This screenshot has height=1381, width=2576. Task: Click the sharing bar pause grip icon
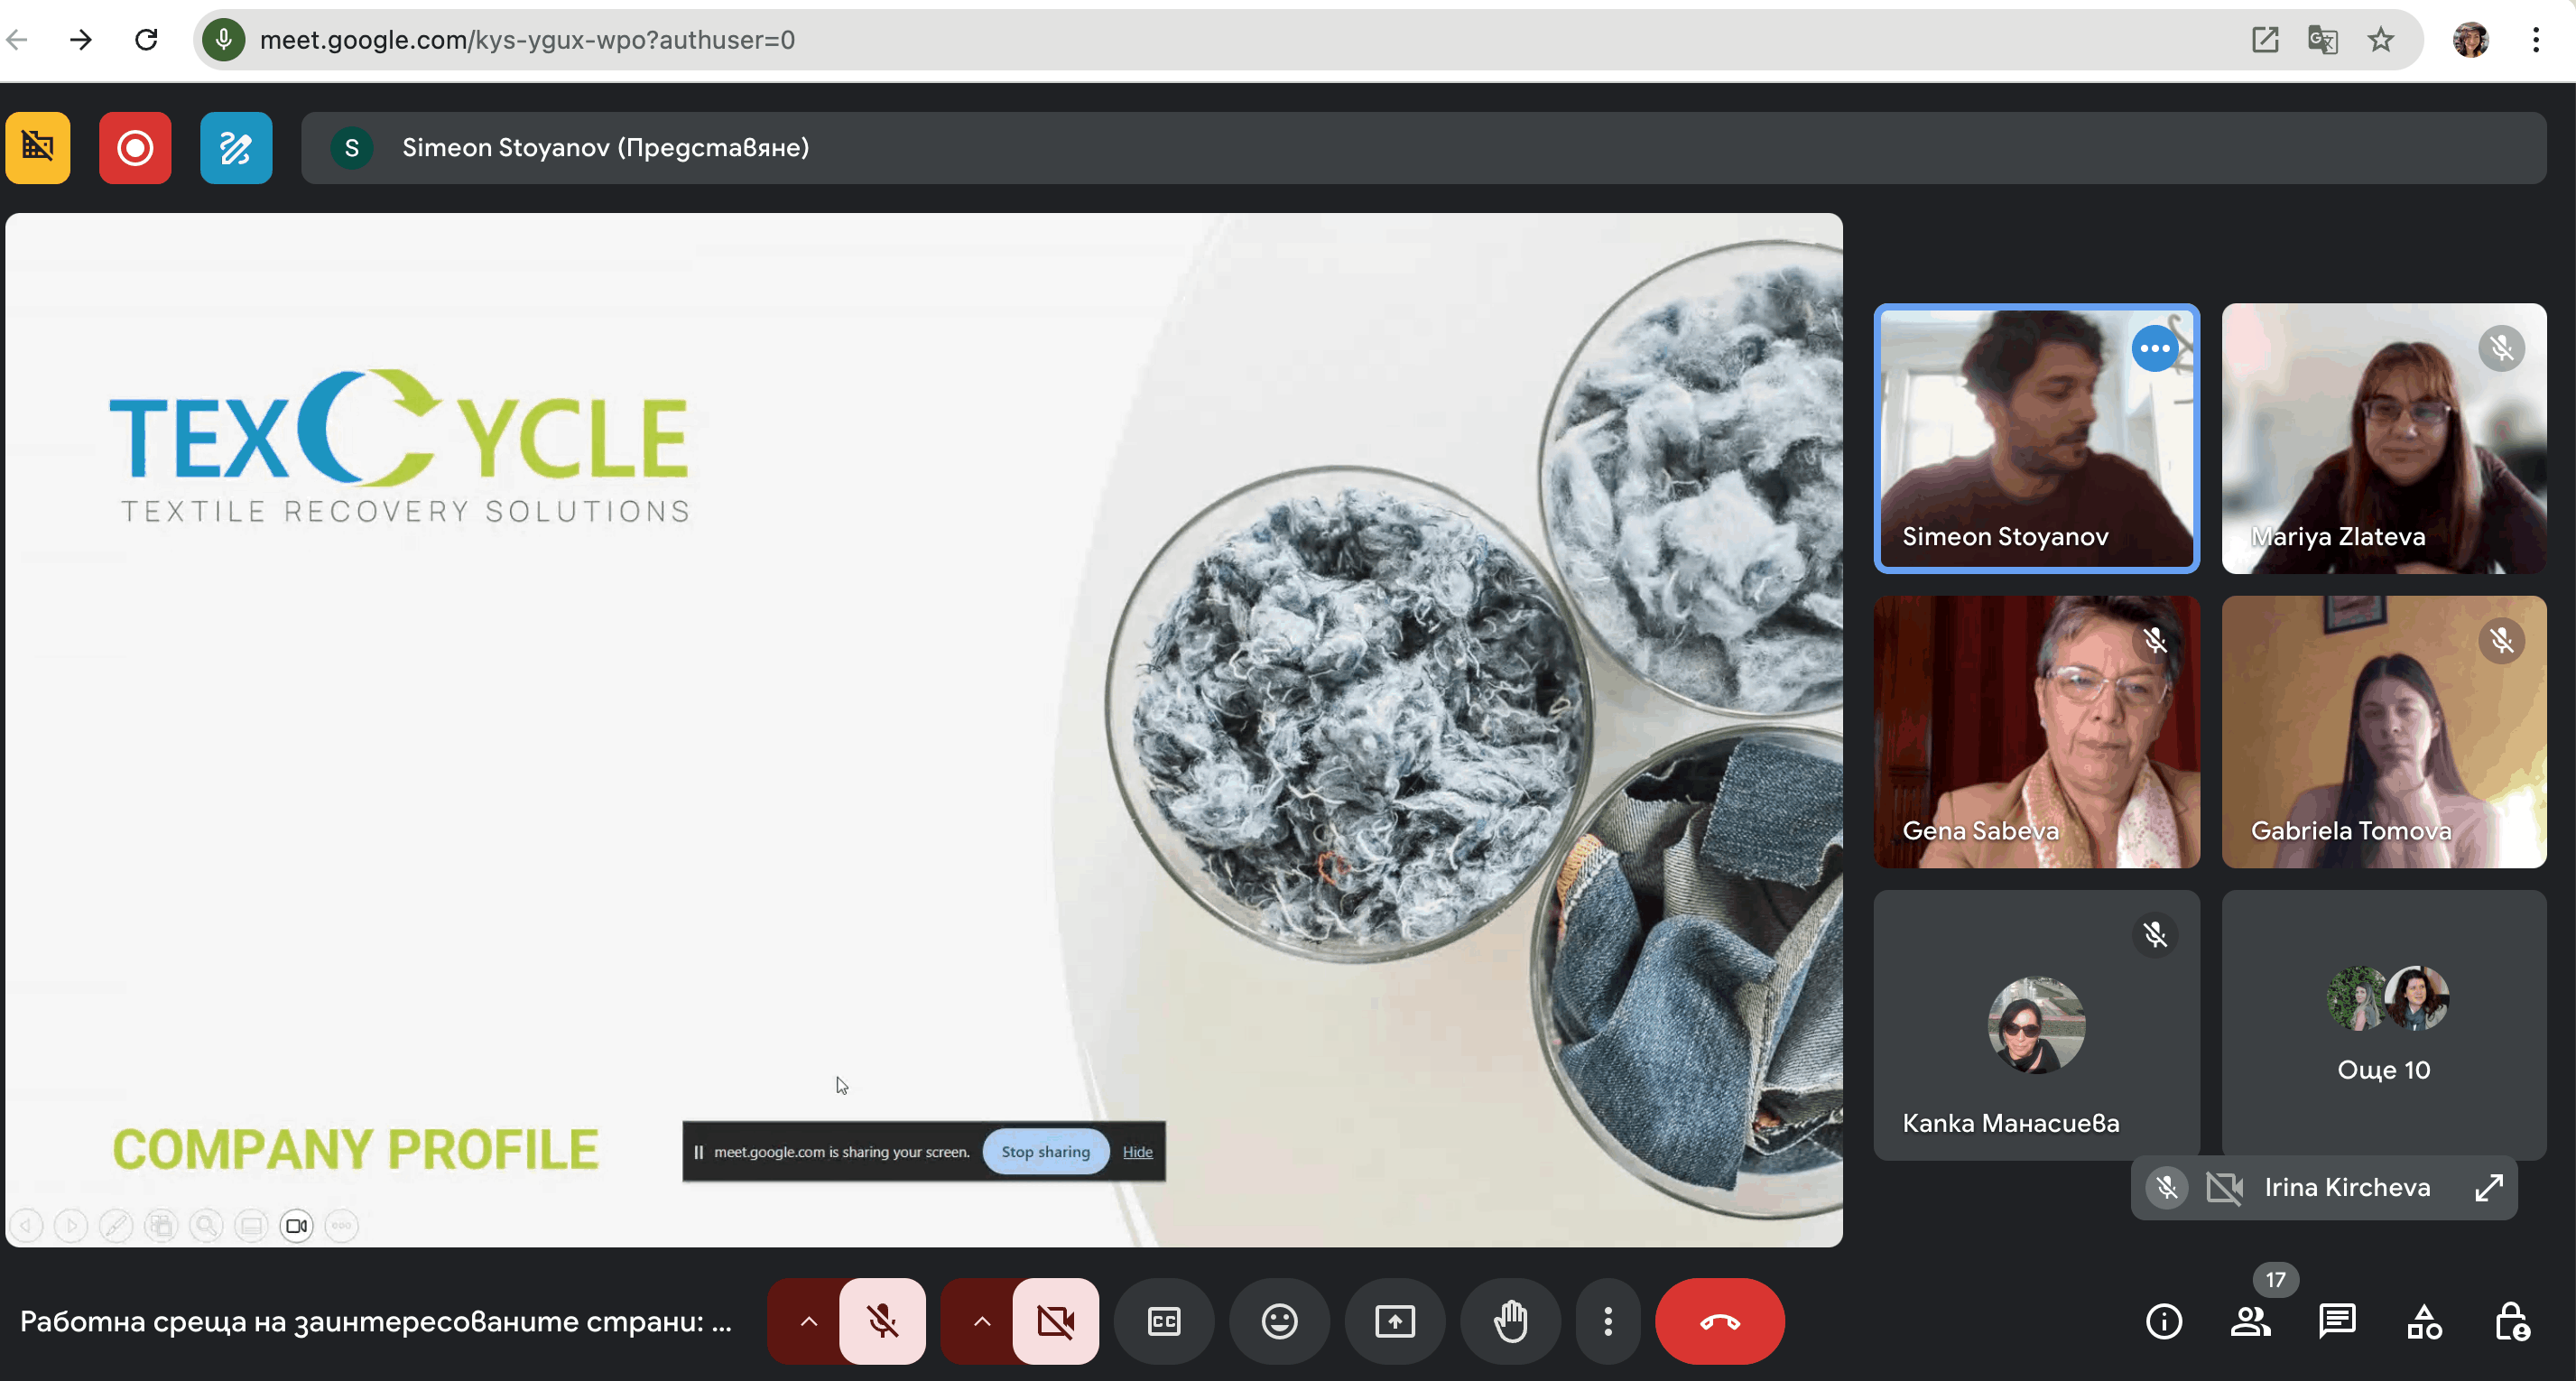pyautogui.click(x=699, y=1152)
